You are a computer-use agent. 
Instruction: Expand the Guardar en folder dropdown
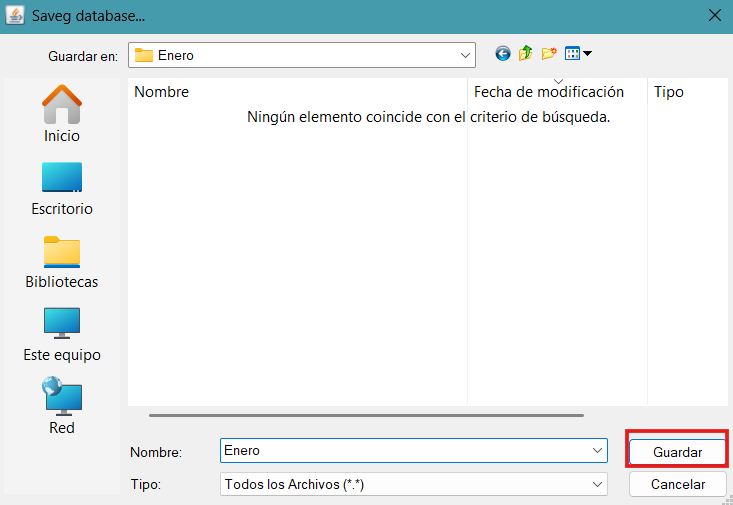tap(465, 55)
